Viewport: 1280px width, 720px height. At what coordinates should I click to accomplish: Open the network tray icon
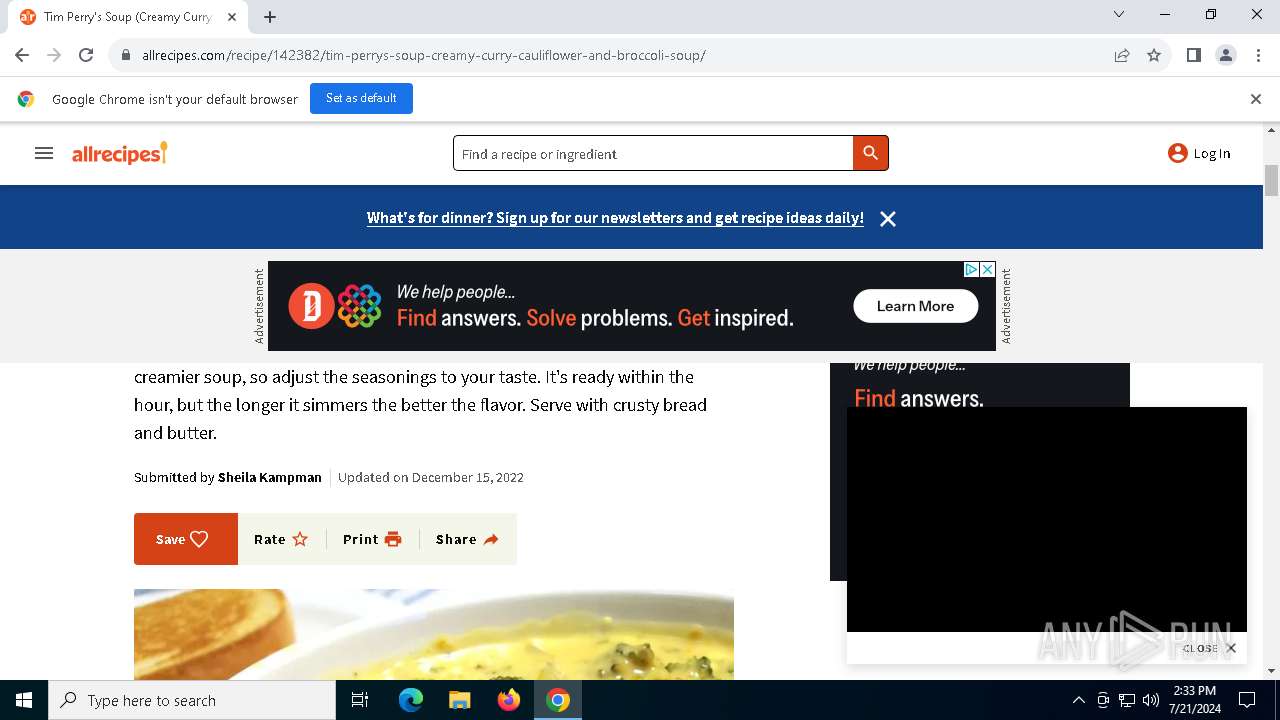pos(1127,700)
